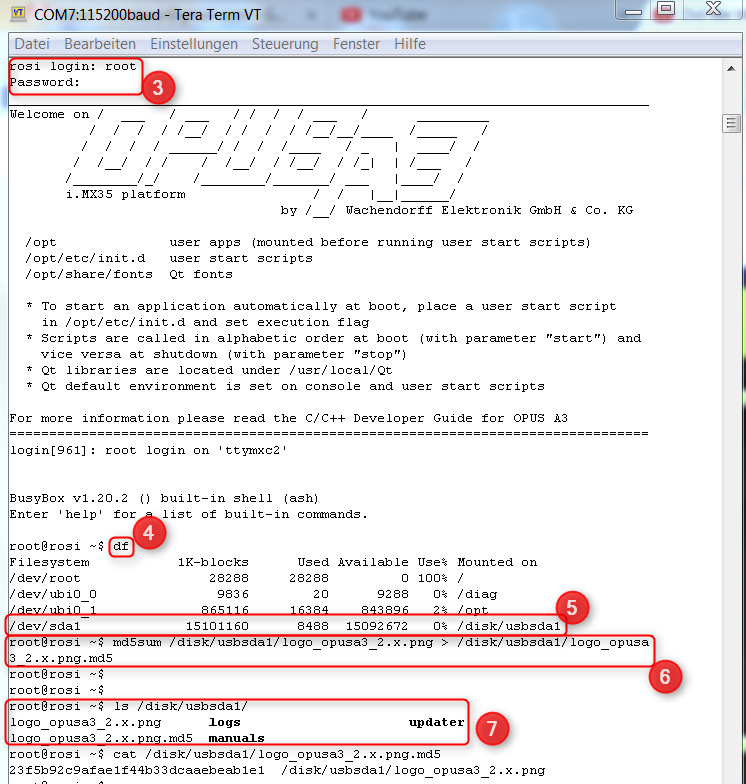
Task: Maximize the Tera Term window
Action: [666, 8]
